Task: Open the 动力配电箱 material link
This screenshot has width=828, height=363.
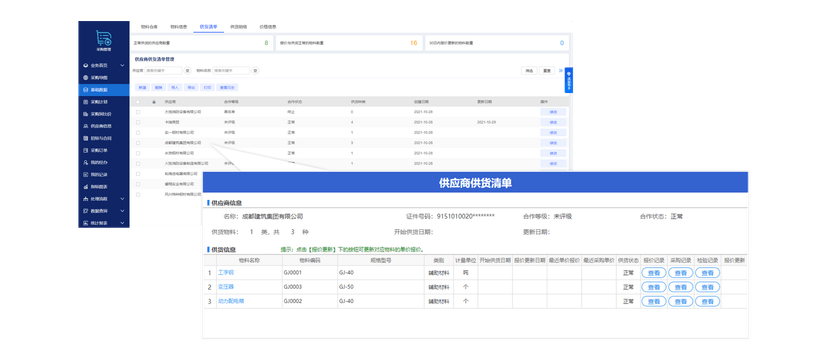Action: coord(231,301)
